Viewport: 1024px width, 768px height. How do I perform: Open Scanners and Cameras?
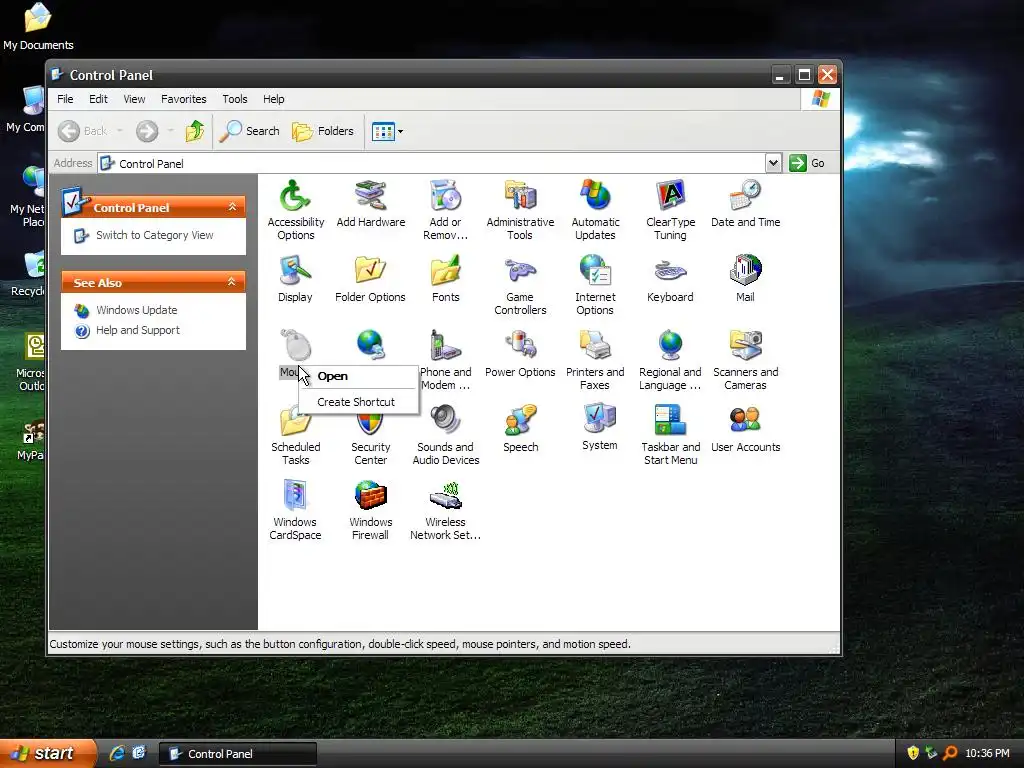(745, 360)
